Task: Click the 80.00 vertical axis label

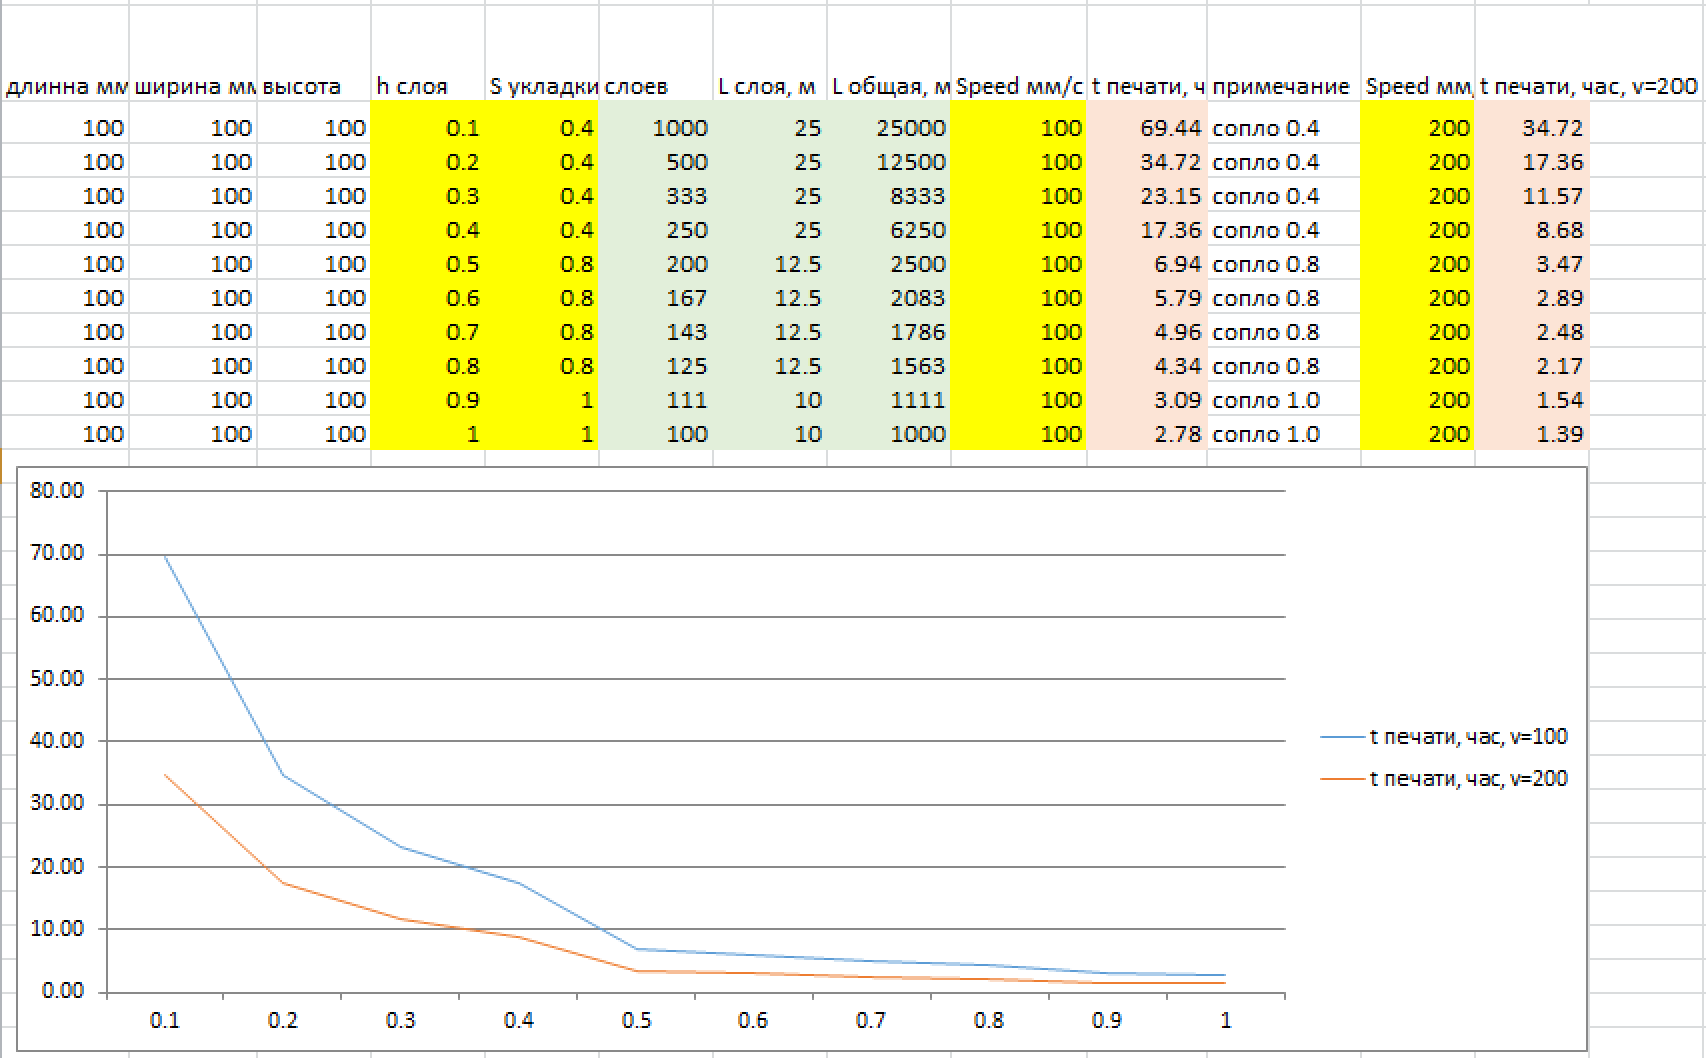Action: tap(57, 491)
